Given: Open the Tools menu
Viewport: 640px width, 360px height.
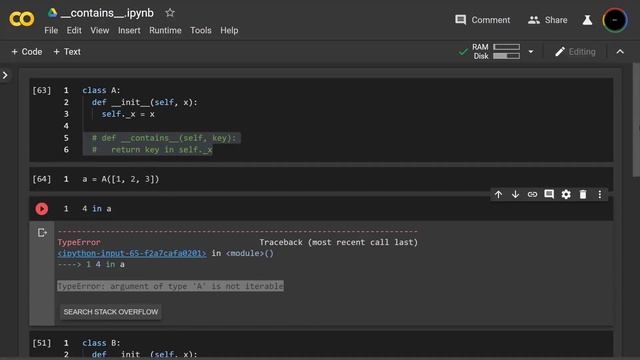Looking at the screenshot, I should (200, 31).
